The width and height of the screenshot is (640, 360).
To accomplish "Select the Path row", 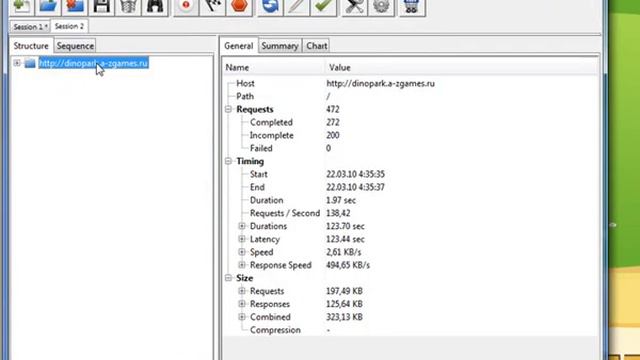I will 410,96.
